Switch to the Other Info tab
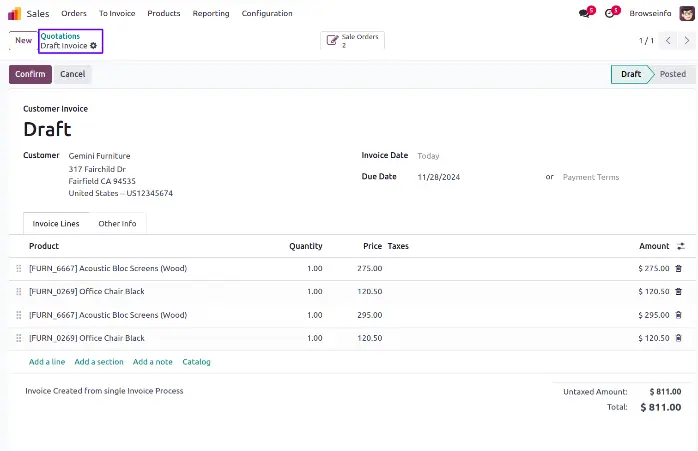 coord(117,224)
